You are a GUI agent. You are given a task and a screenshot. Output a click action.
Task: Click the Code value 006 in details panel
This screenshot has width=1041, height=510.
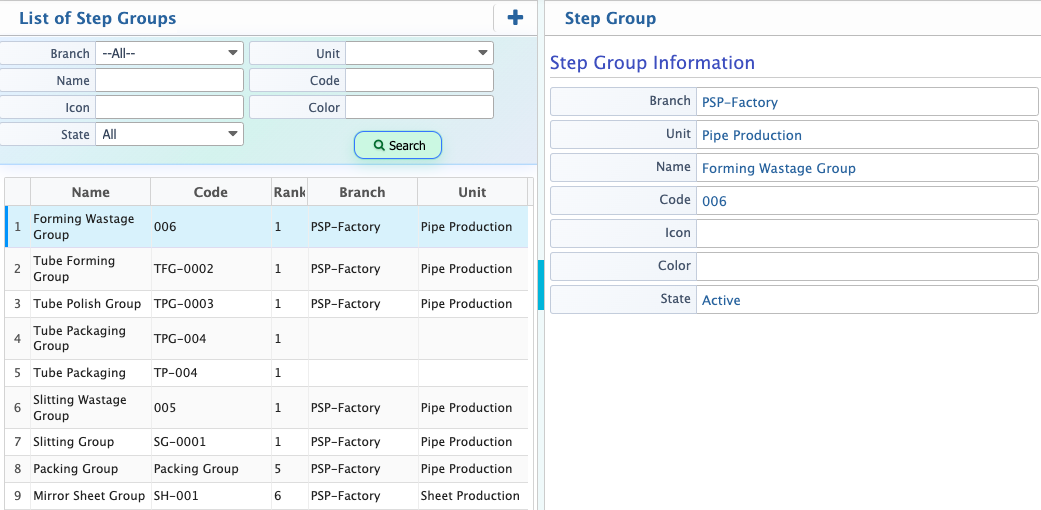(x=714, y=201)
